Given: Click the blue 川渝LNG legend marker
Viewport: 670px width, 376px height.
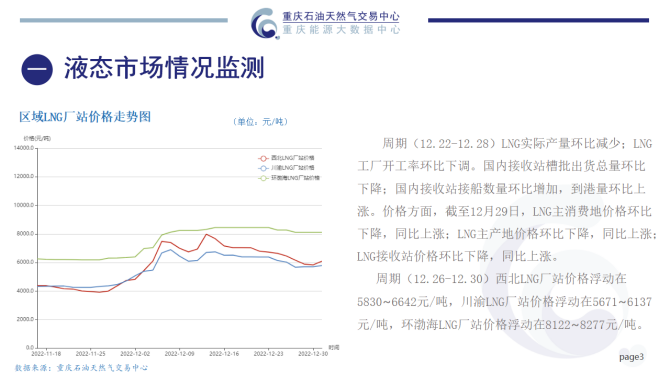Looking at the screenshot, I should [x=263, y=168].
